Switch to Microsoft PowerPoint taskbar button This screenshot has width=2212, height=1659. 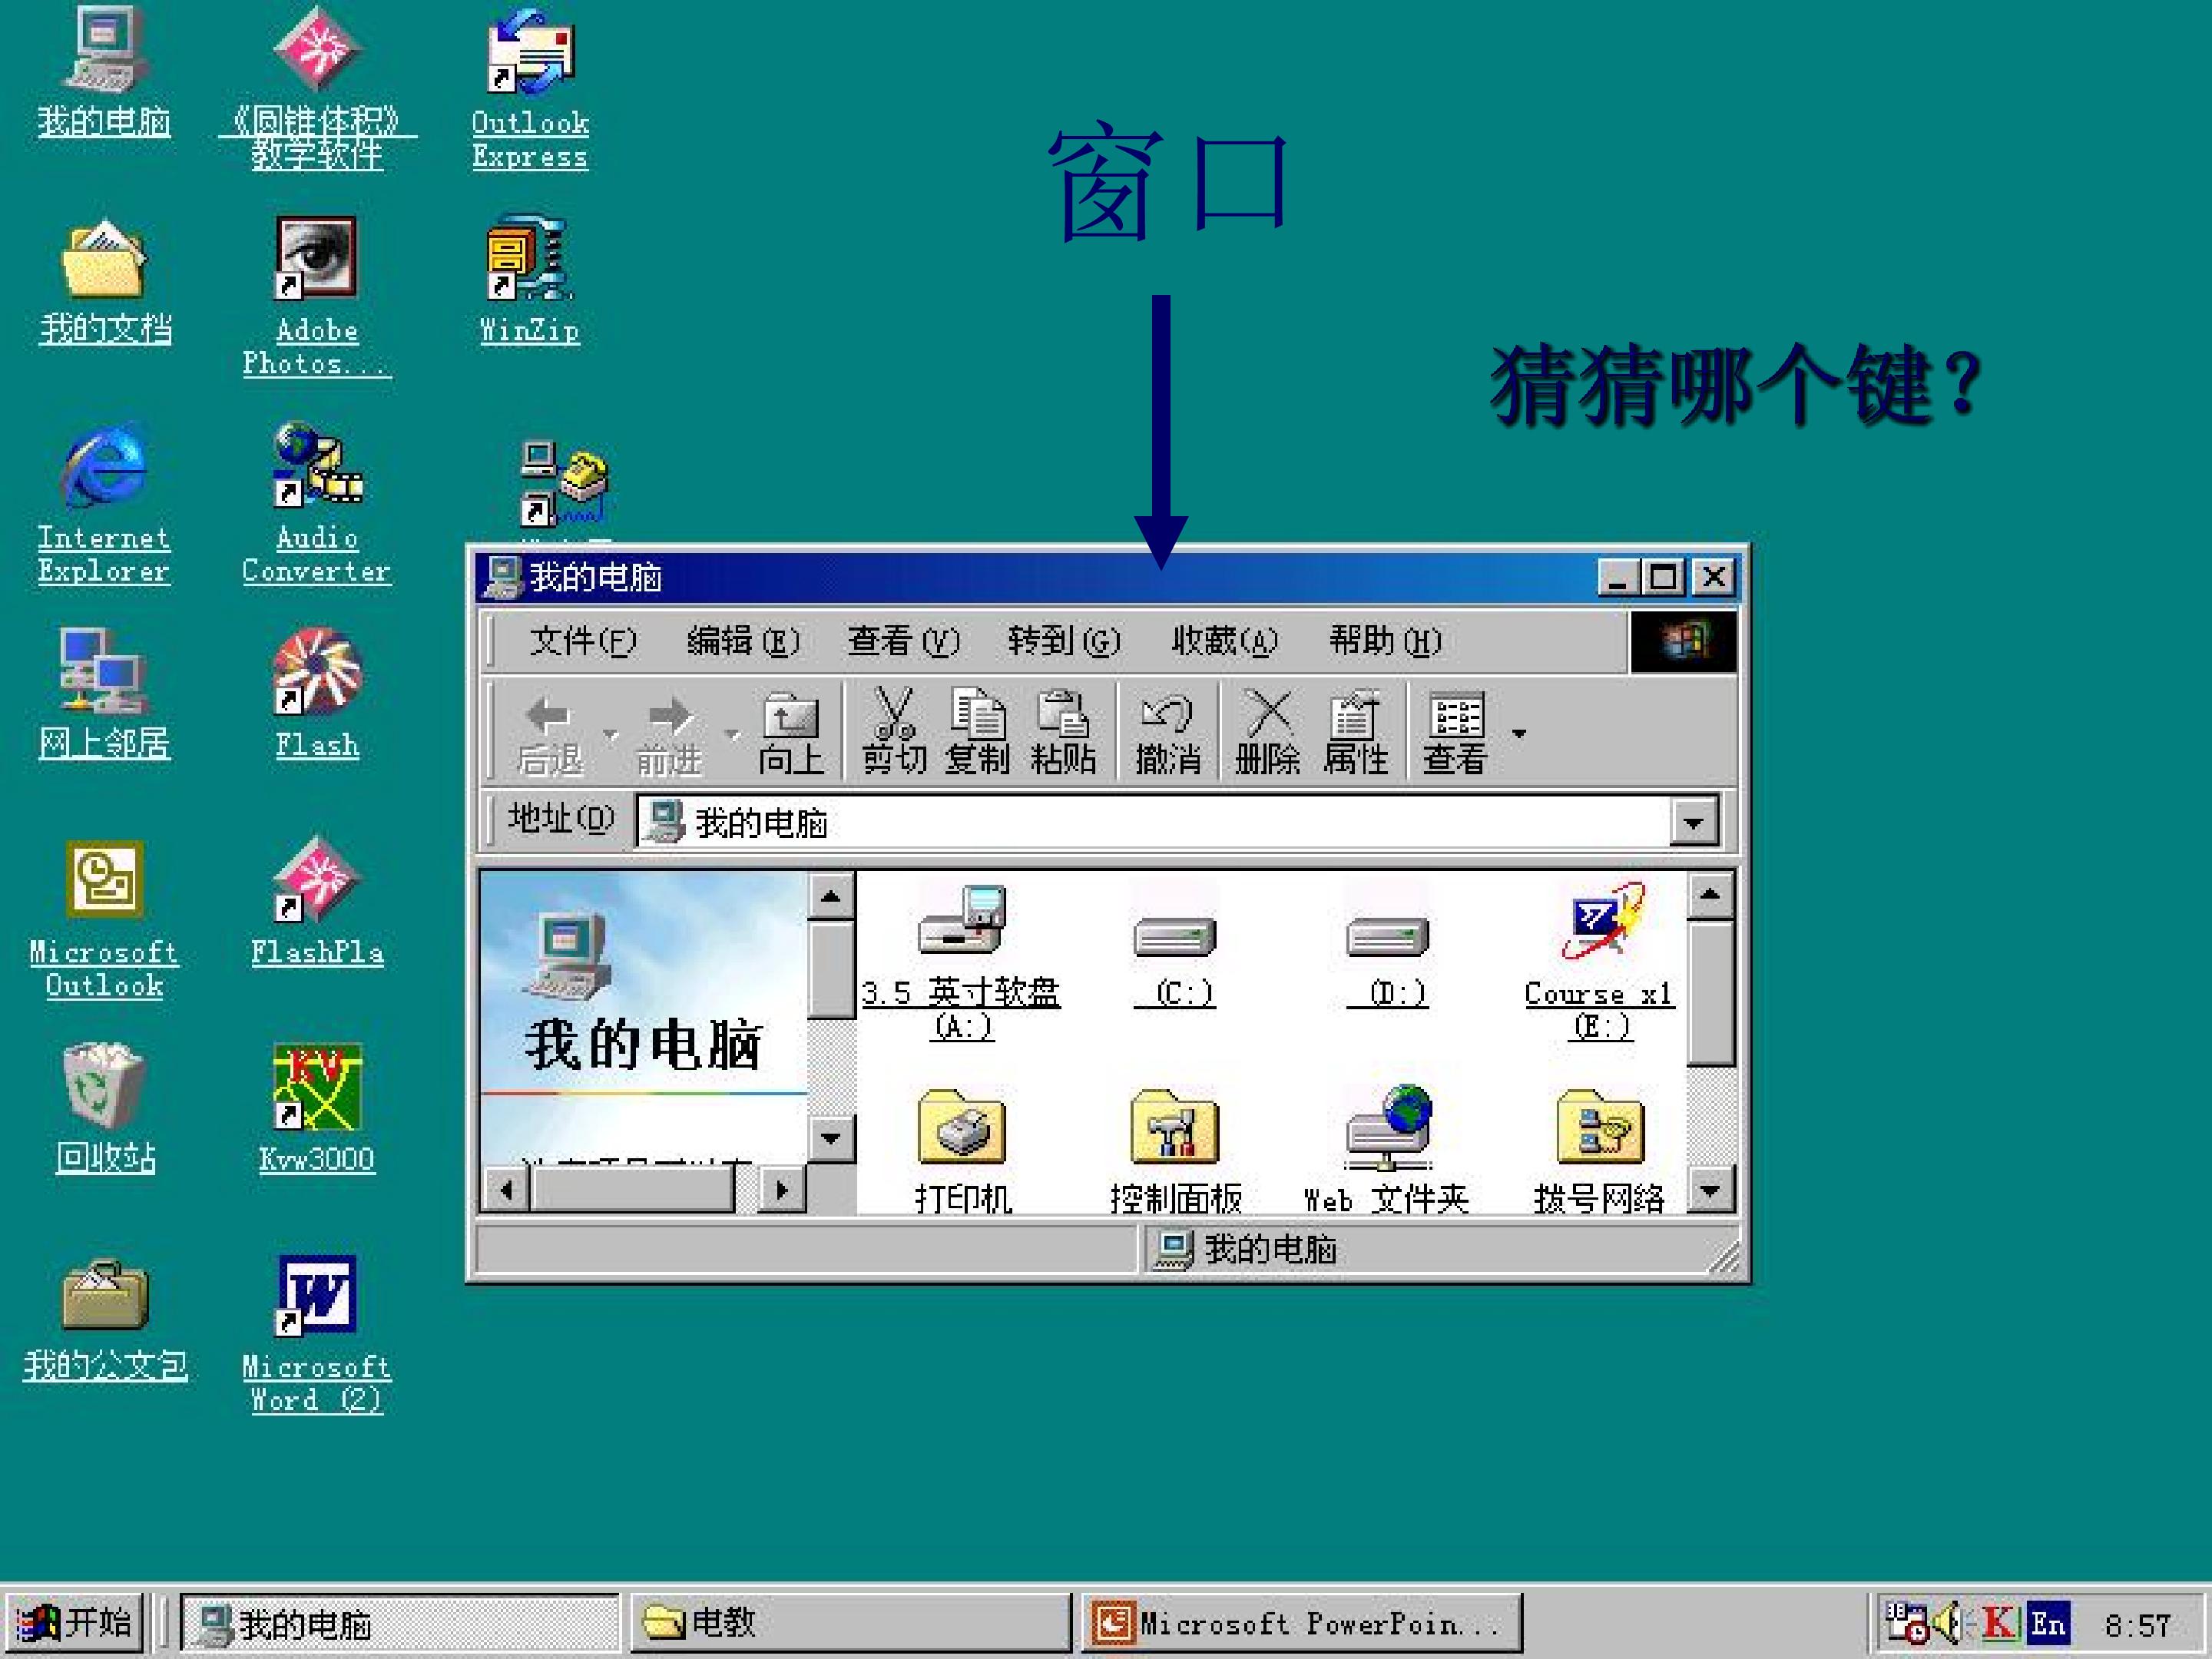[x=1301, y=1622]
